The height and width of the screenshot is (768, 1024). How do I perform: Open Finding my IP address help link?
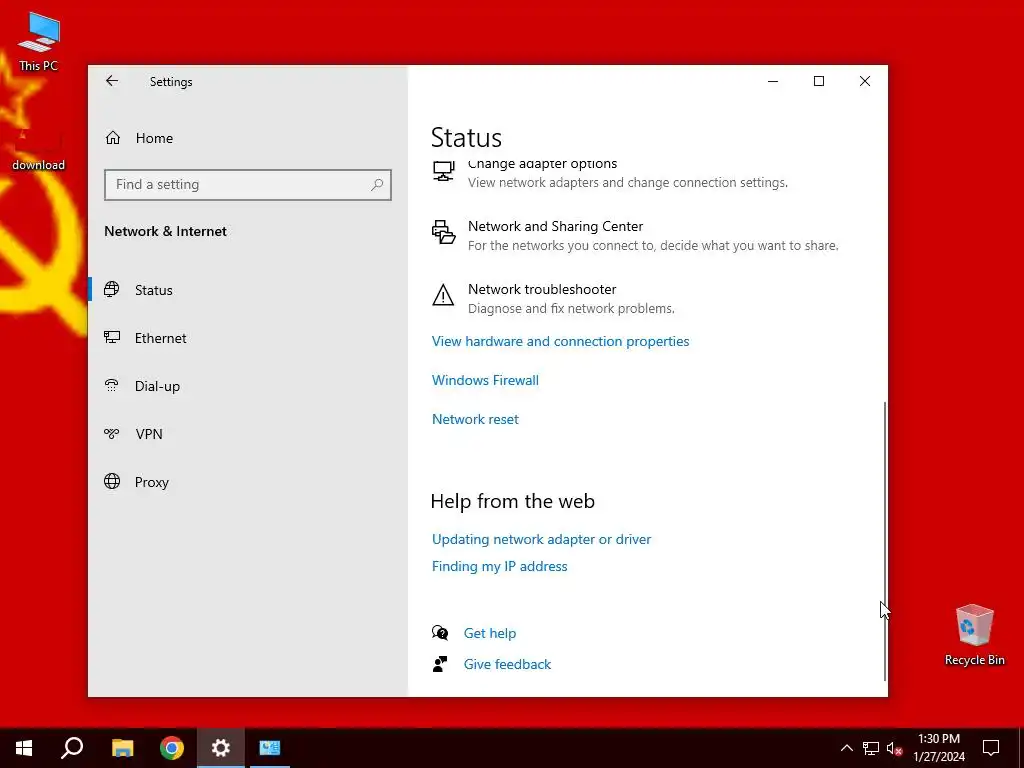click(x=500, y=566)
